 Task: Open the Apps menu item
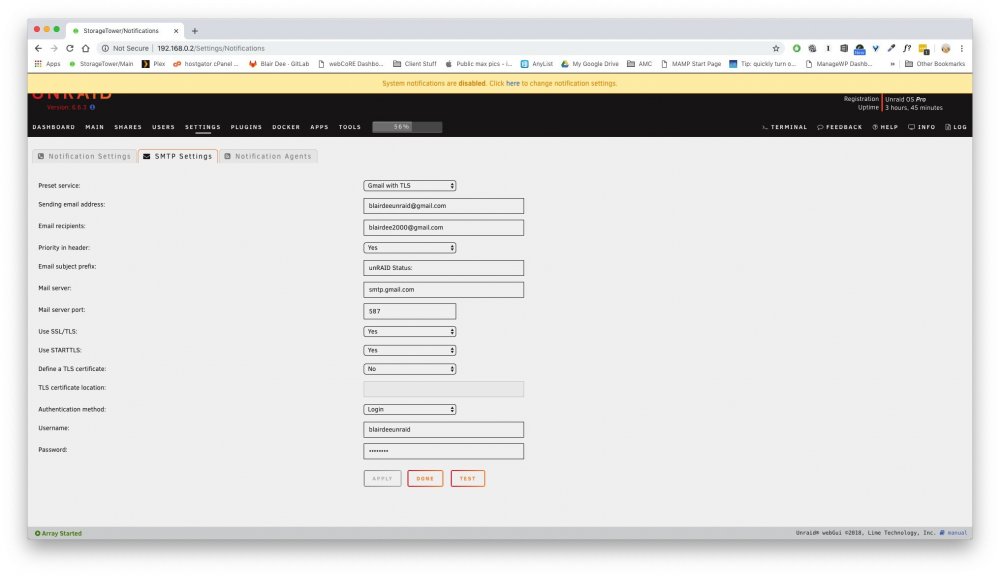click(319, 127)
